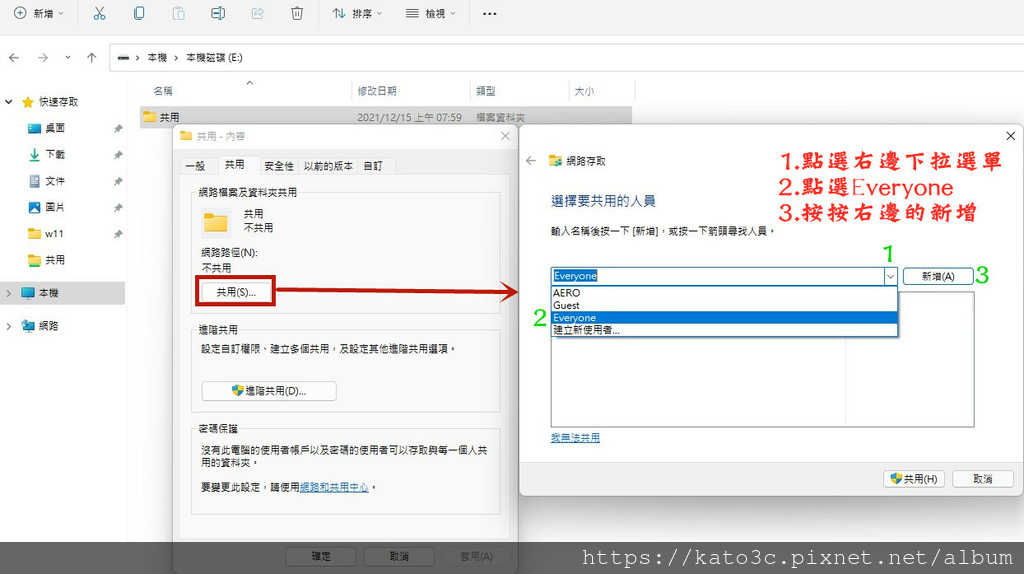Switch to 安全性 tab in properties dialog
1024x574 pixels.
coord(279,166)
